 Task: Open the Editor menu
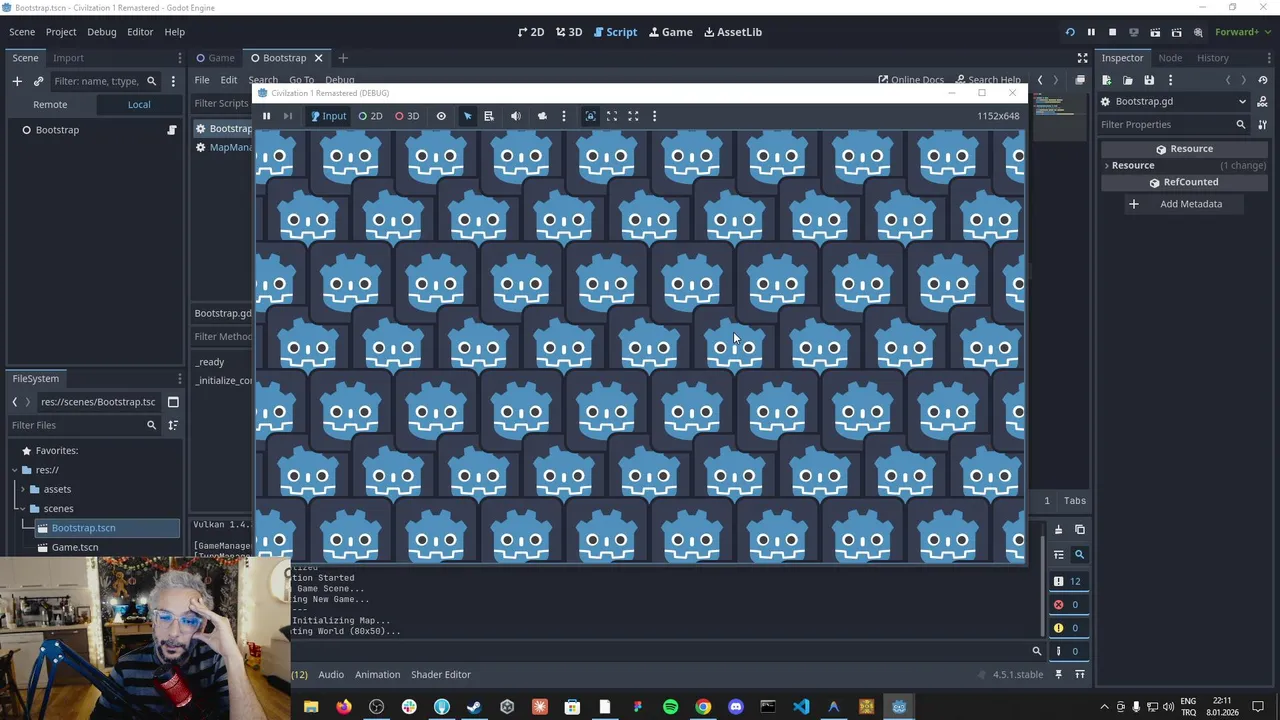140,32
